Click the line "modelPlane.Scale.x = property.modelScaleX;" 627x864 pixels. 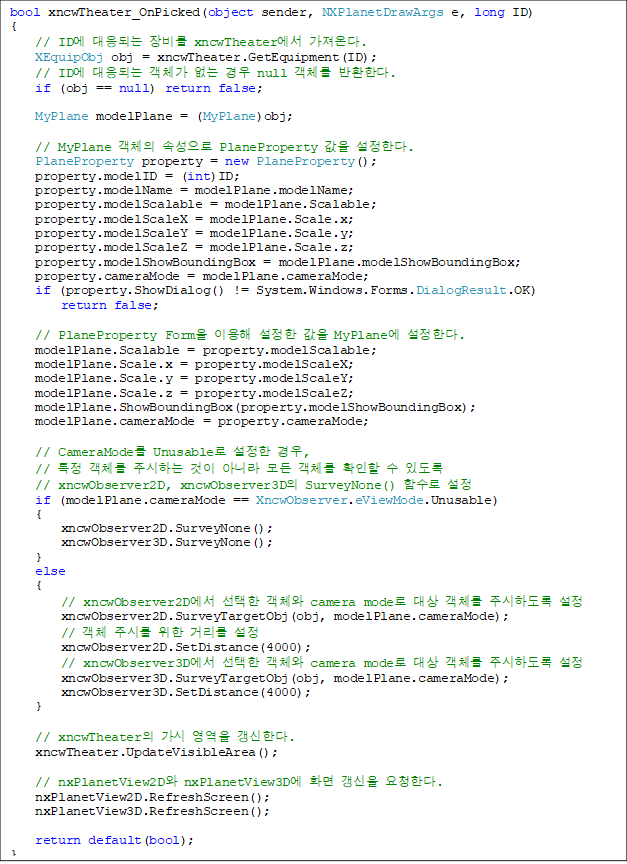click(x=194, y=365)
